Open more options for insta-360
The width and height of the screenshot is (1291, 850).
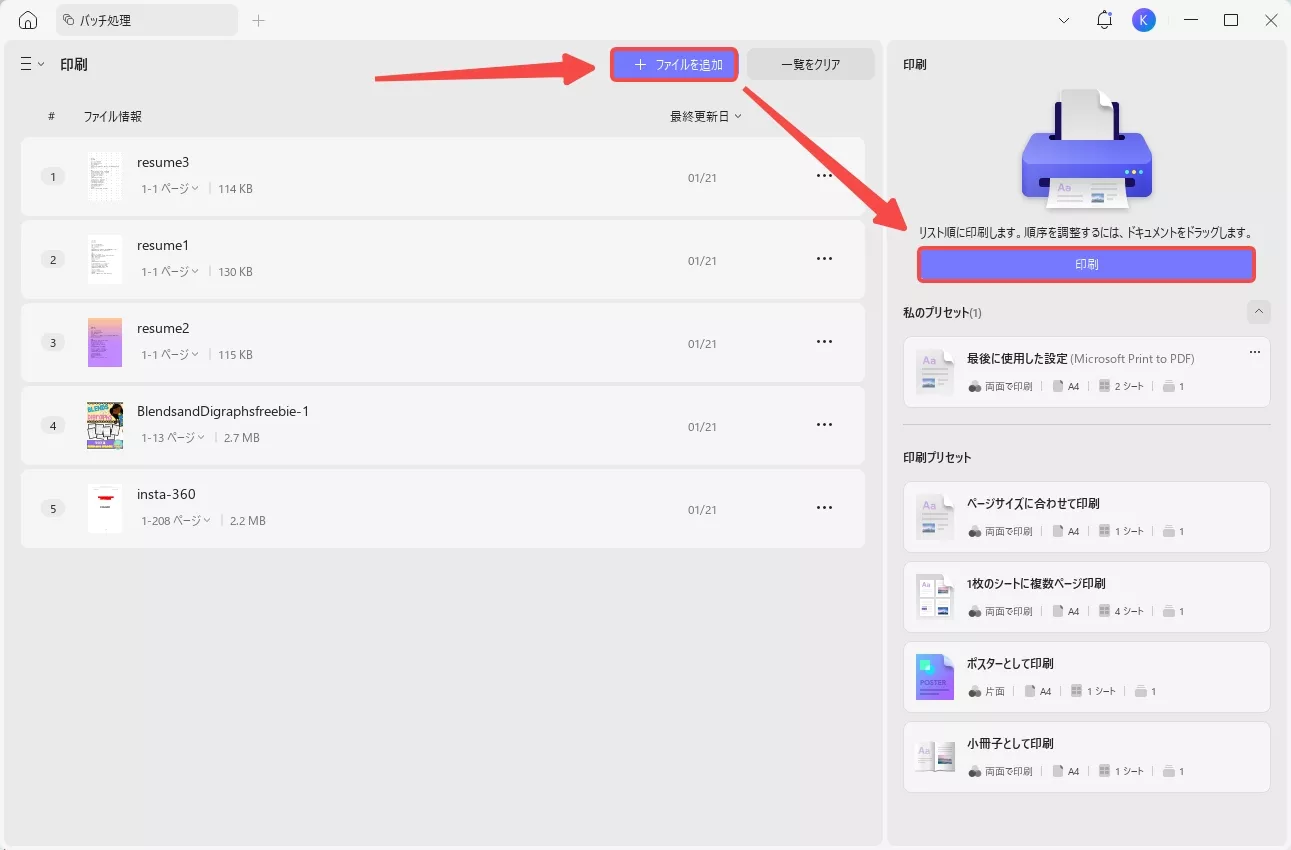pyautogui.click(x=824, y=508)
